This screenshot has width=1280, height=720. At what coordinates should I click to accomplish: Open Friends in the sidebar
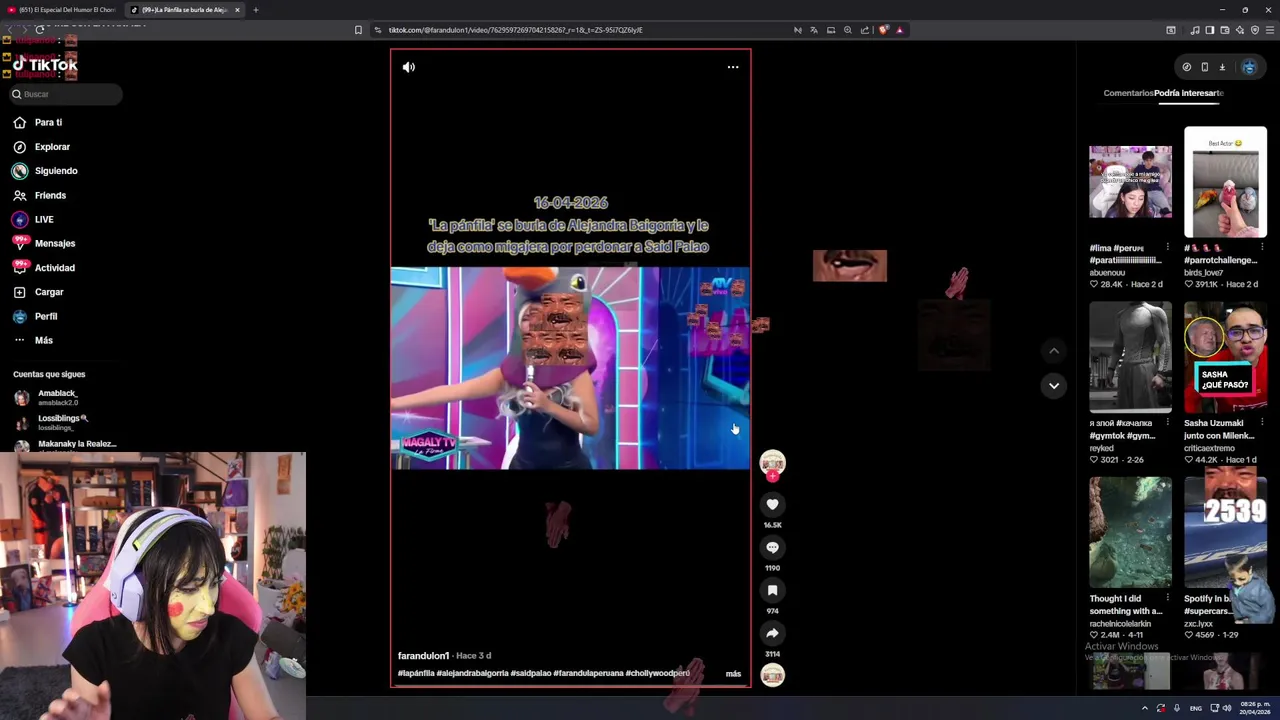coord(50,195)
